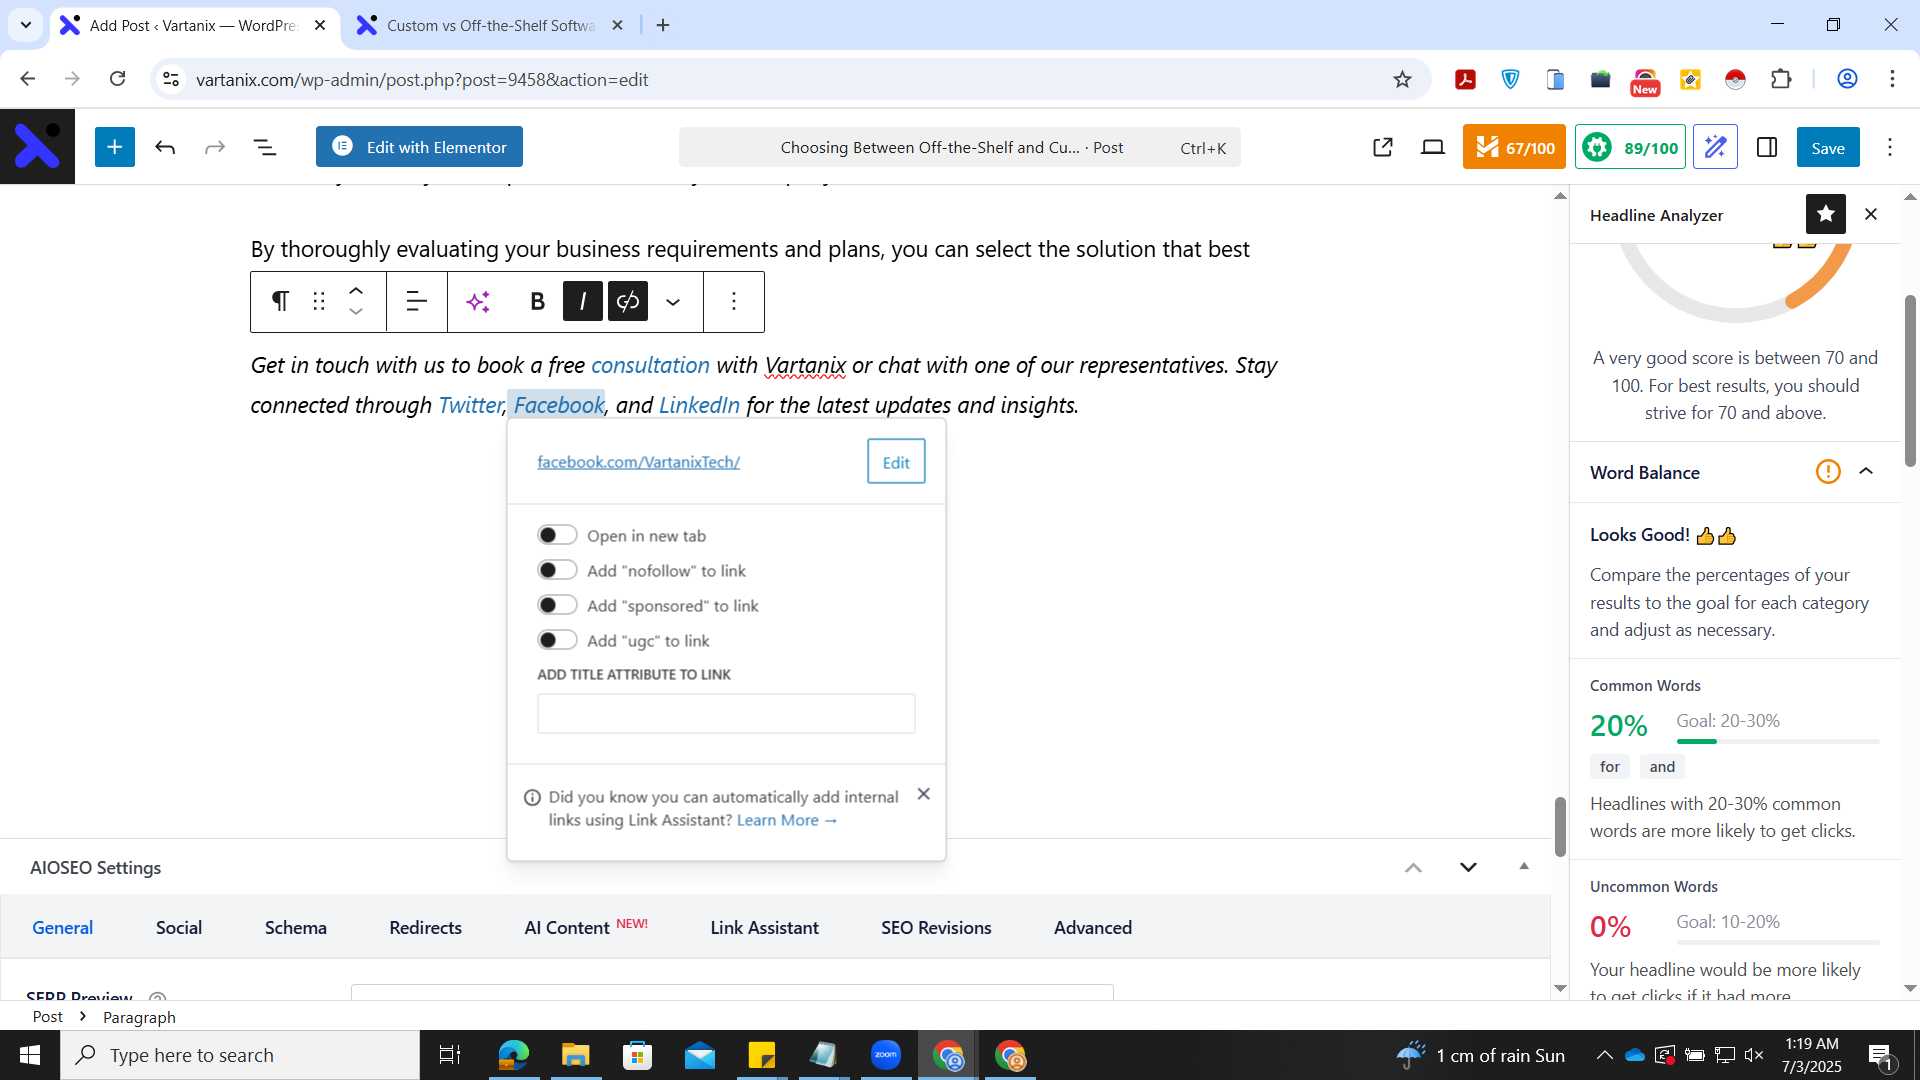Click the Twitter link in paragraph

click(470, 405)
